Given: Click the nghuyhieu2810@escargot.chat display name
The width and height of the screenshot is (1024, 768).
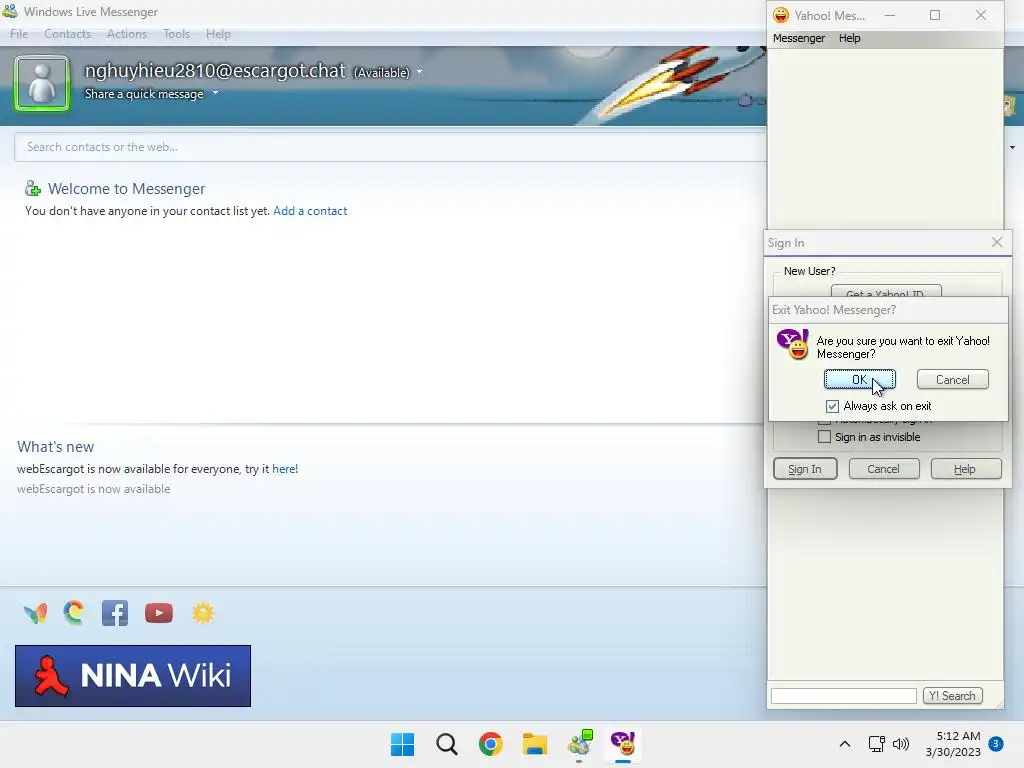Looking at the screenshot, I should [215, 70].
